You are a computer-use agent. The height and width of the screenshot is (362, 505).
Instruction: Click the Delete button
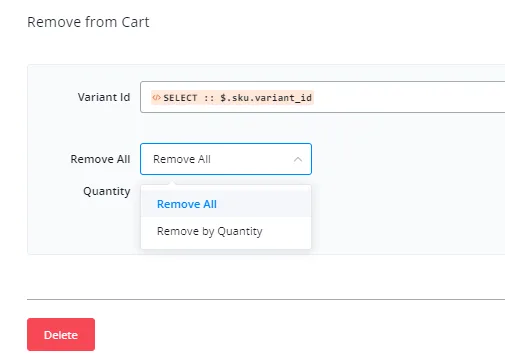pyautogui.click(x=61, y=334)
